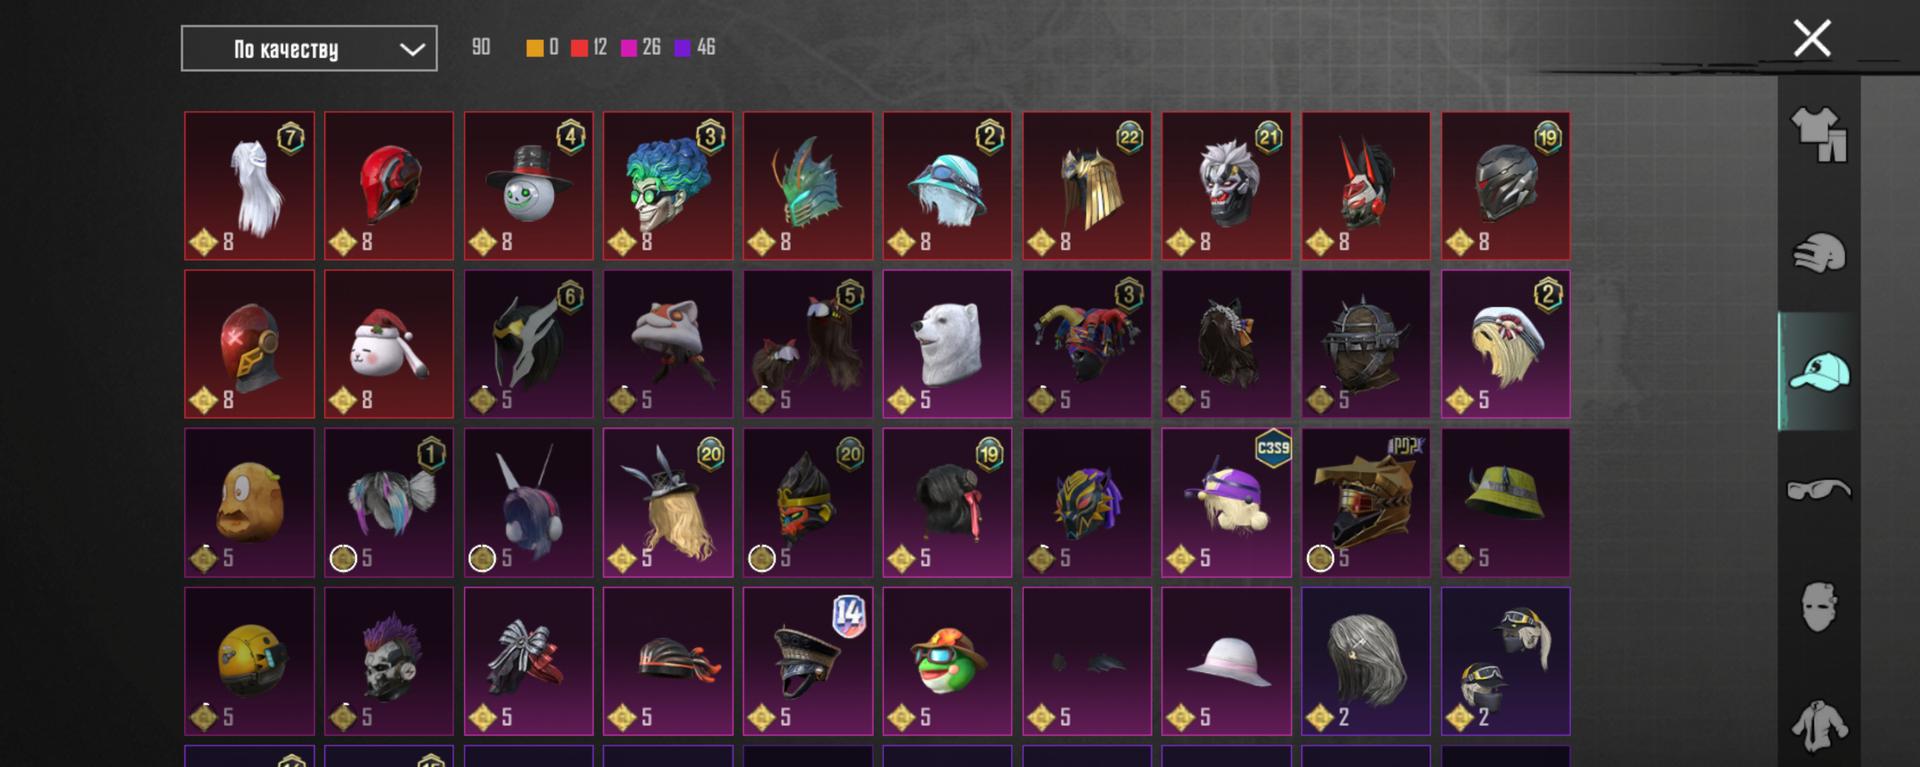Viewport: 1920px width, 767px height.
Task: Open the sunglasses category icon
Action: [1819, 490]
